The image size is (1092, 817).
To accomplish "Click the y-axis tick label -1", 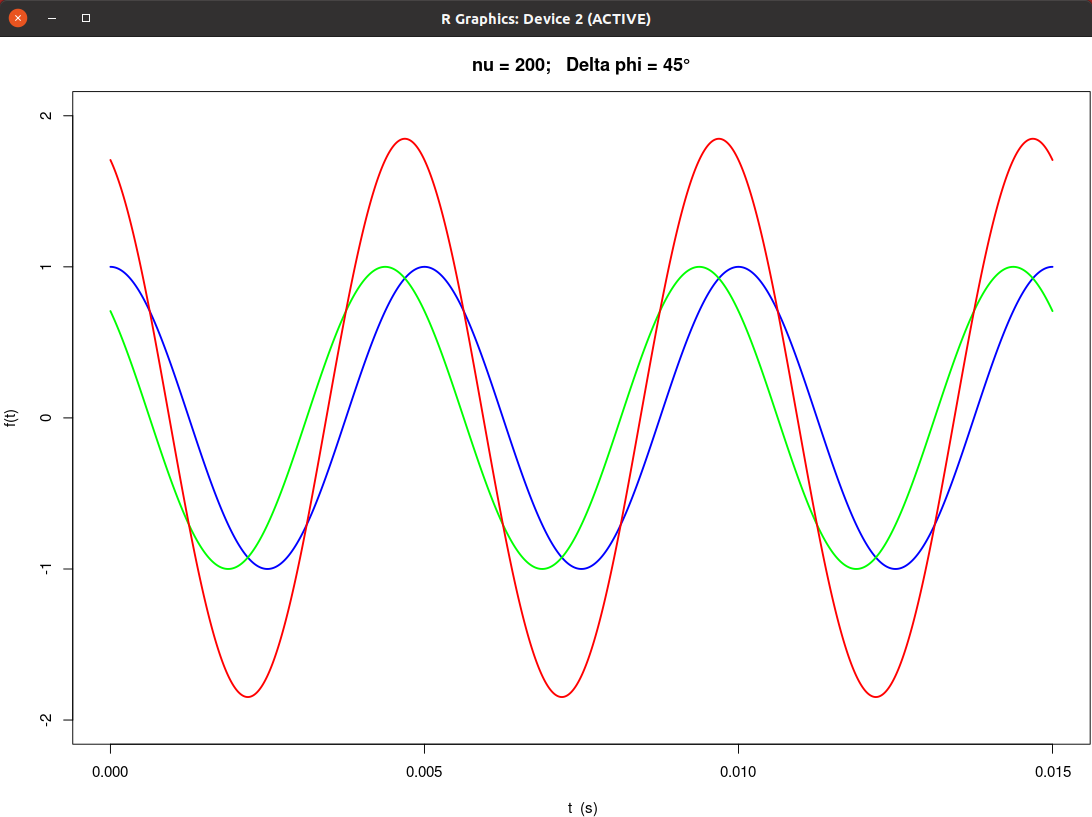I will pyautogui.click(x=46, y=569).
